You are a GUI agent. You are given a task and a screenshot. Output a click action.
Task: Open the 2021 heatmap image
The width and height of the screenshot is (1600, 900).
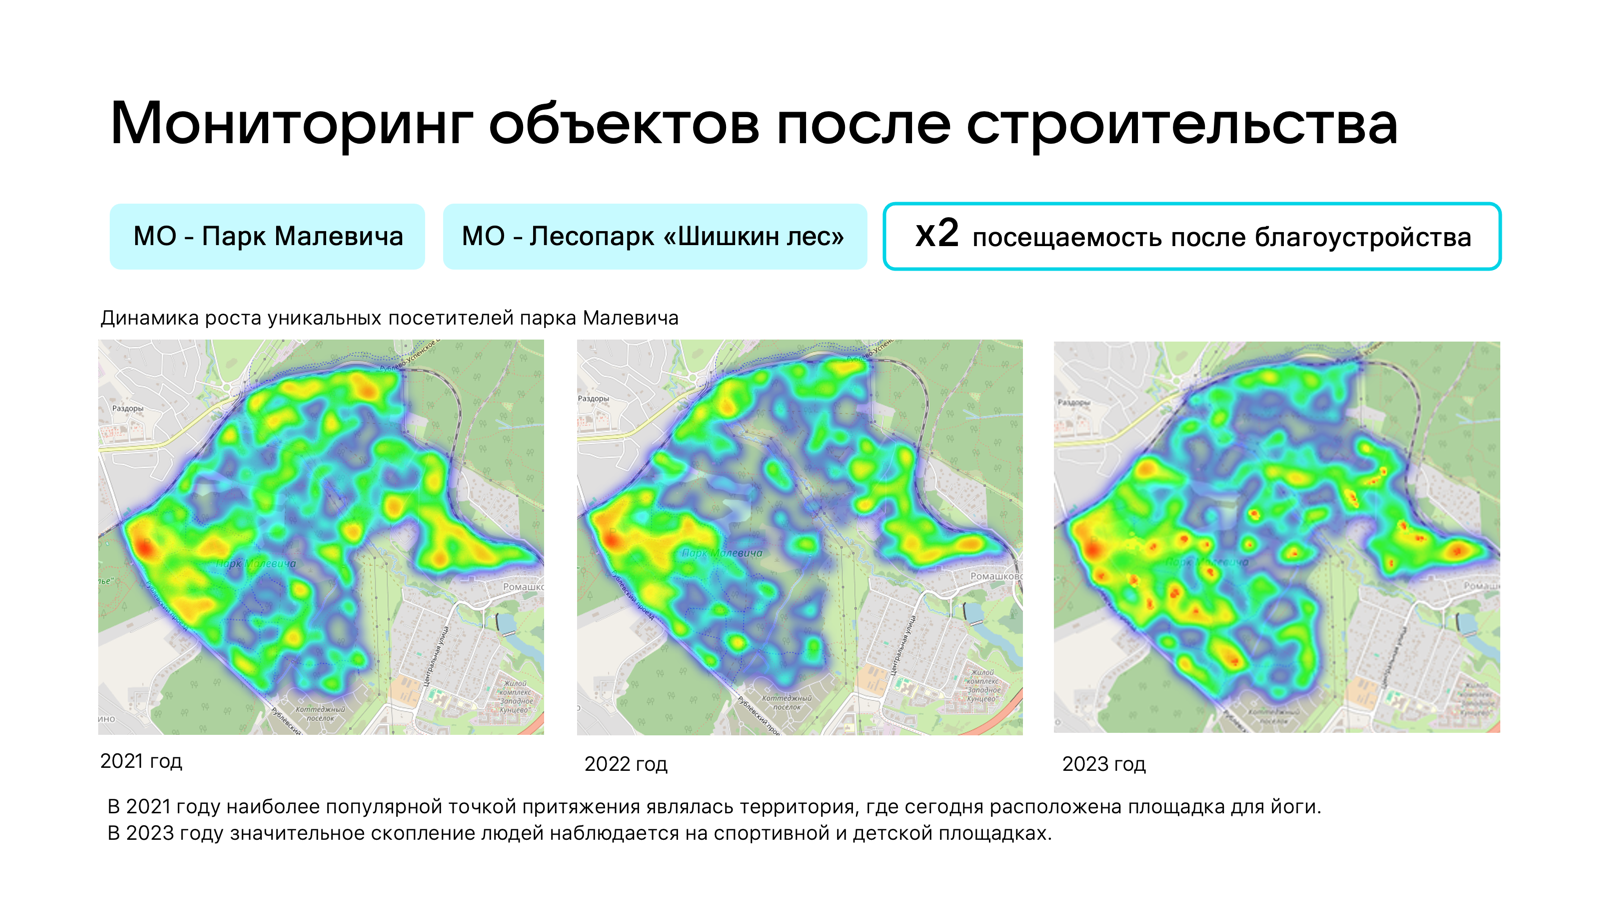321,537
